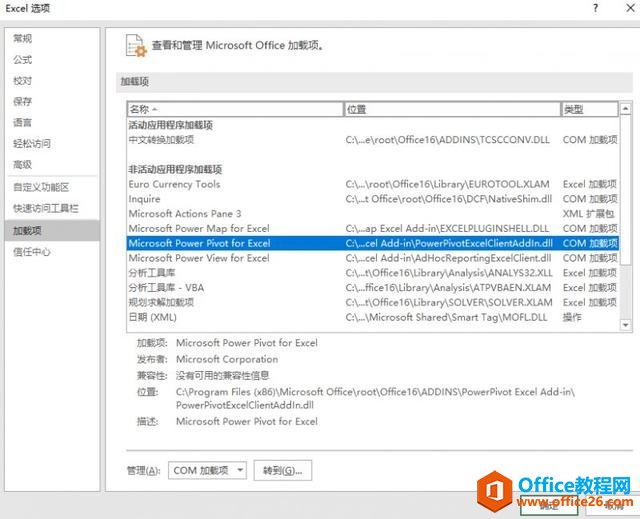Click the 活动应用程序加载项 group heading
Screen dimensions: 640x519
tap(171, 125)
